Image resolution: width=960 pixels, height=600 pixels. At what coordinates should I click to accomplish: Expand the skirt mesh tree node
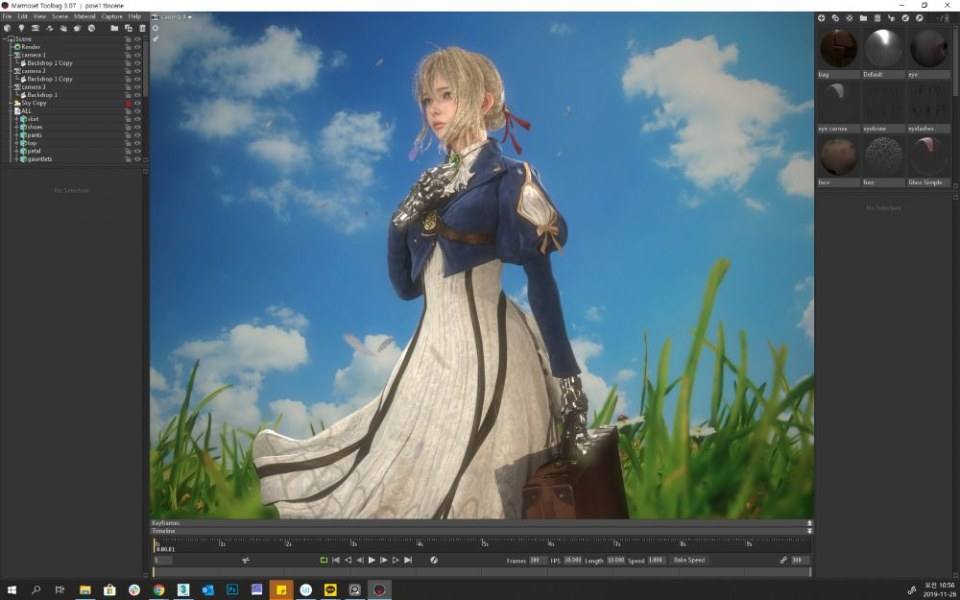(x=17, y=119)
